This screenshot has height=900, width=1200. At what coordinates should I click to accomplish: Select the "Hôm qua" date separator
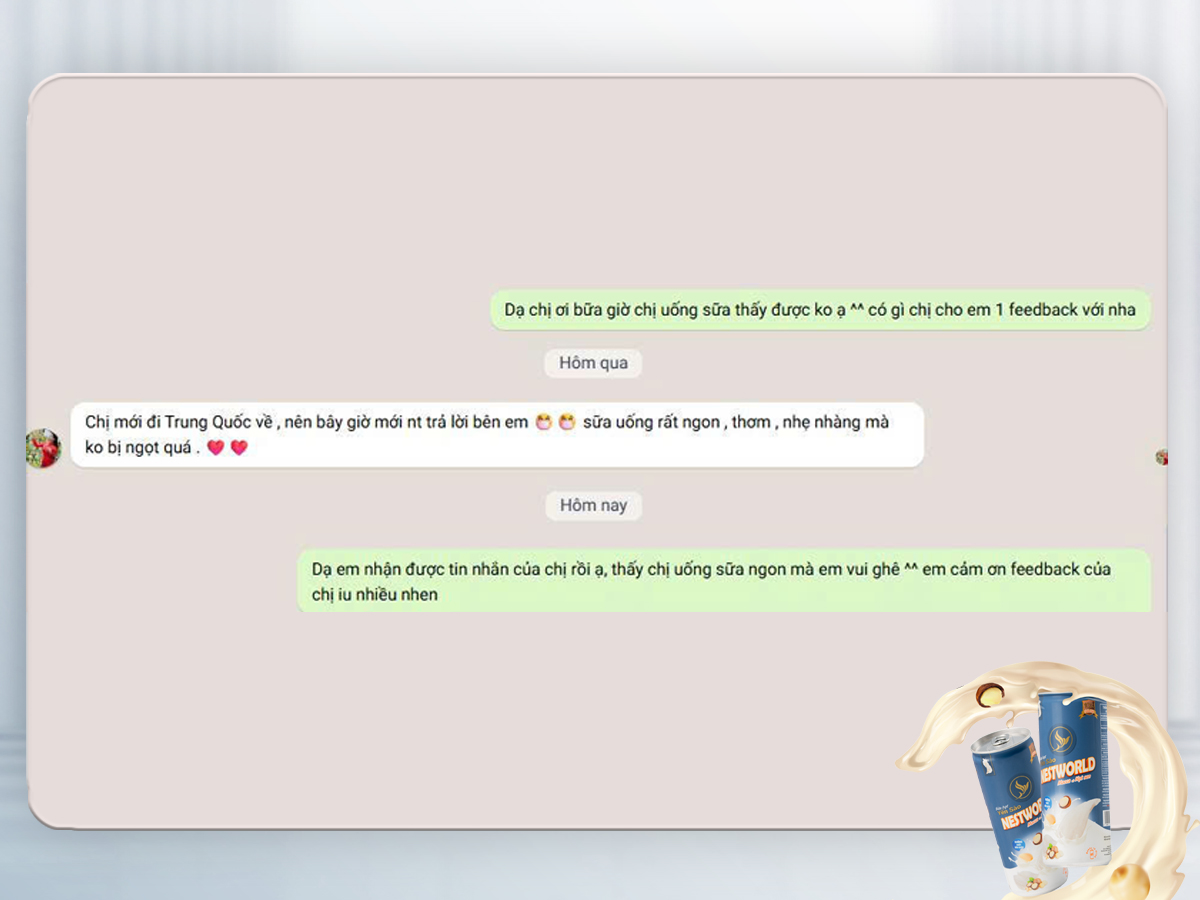tap(593, 363)
